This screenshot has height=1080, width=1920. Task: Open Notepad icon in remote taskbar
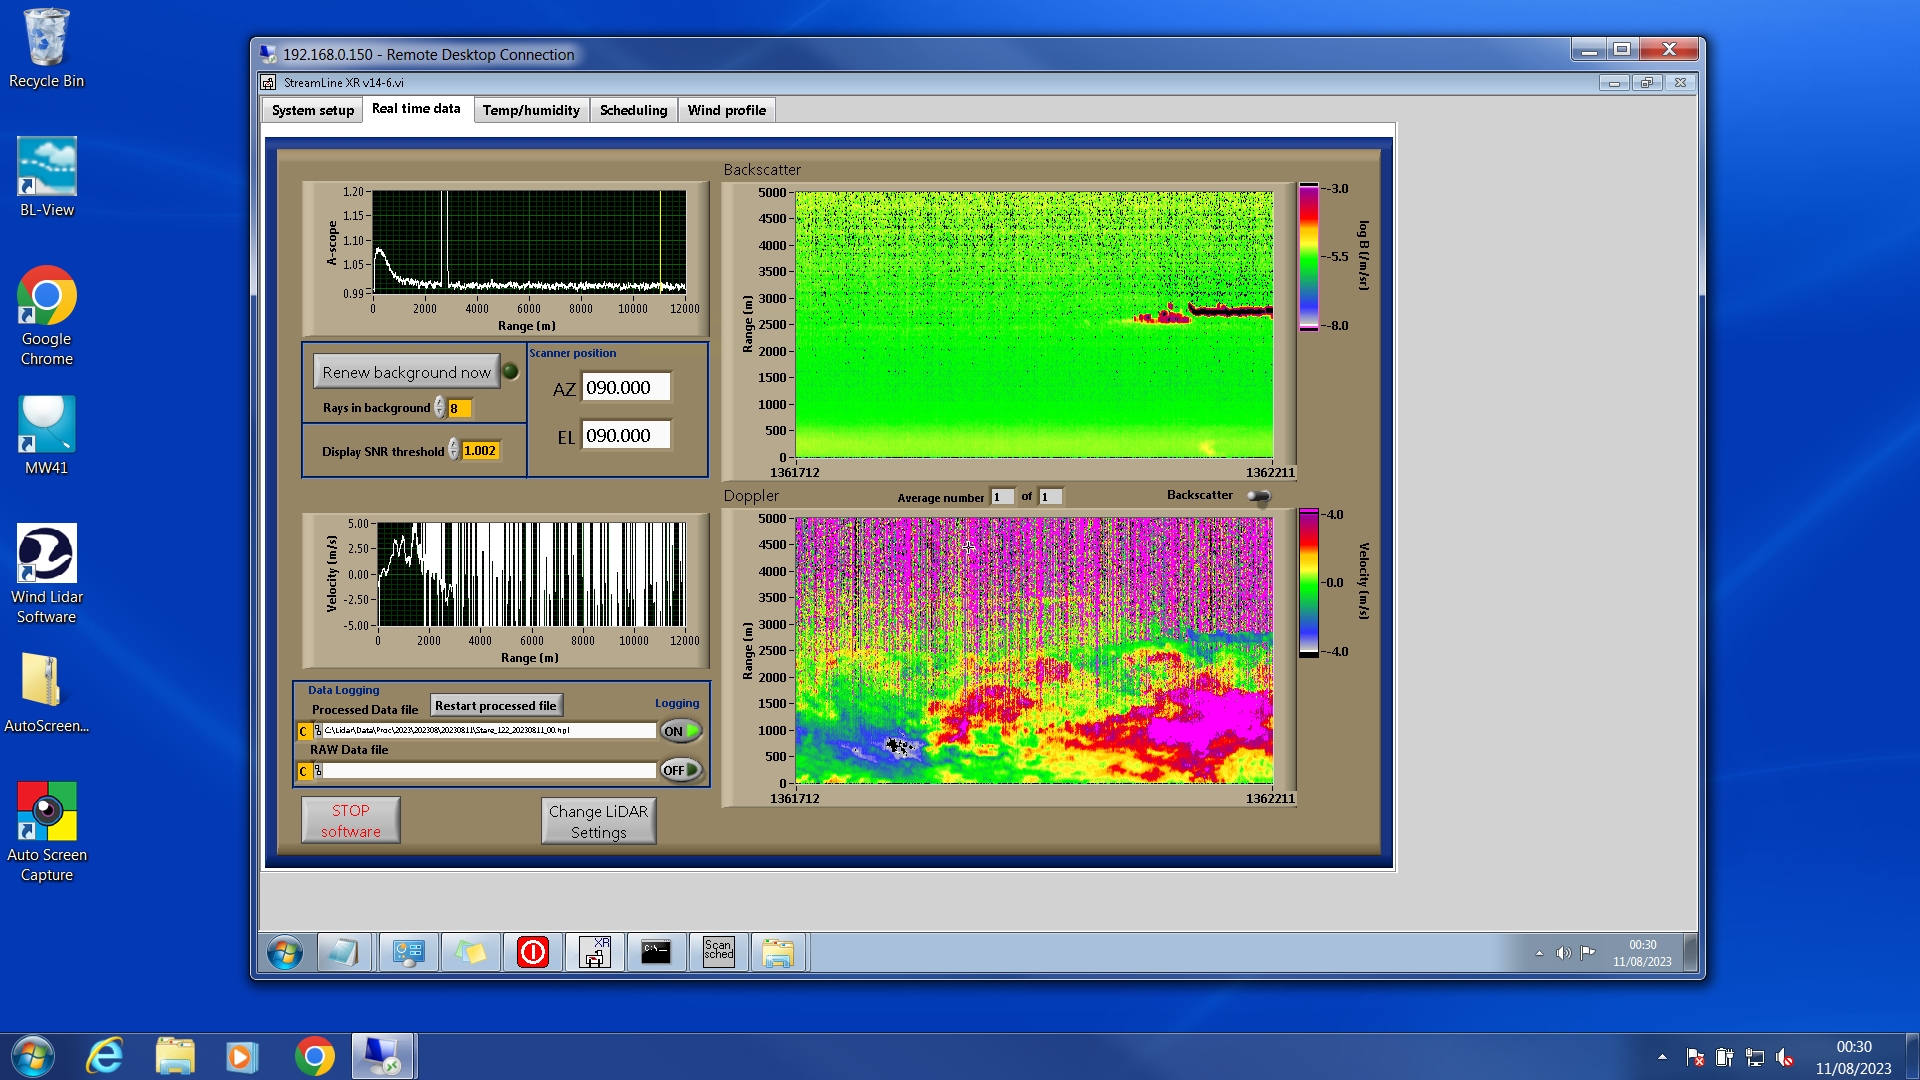click(x=344, y=951)
